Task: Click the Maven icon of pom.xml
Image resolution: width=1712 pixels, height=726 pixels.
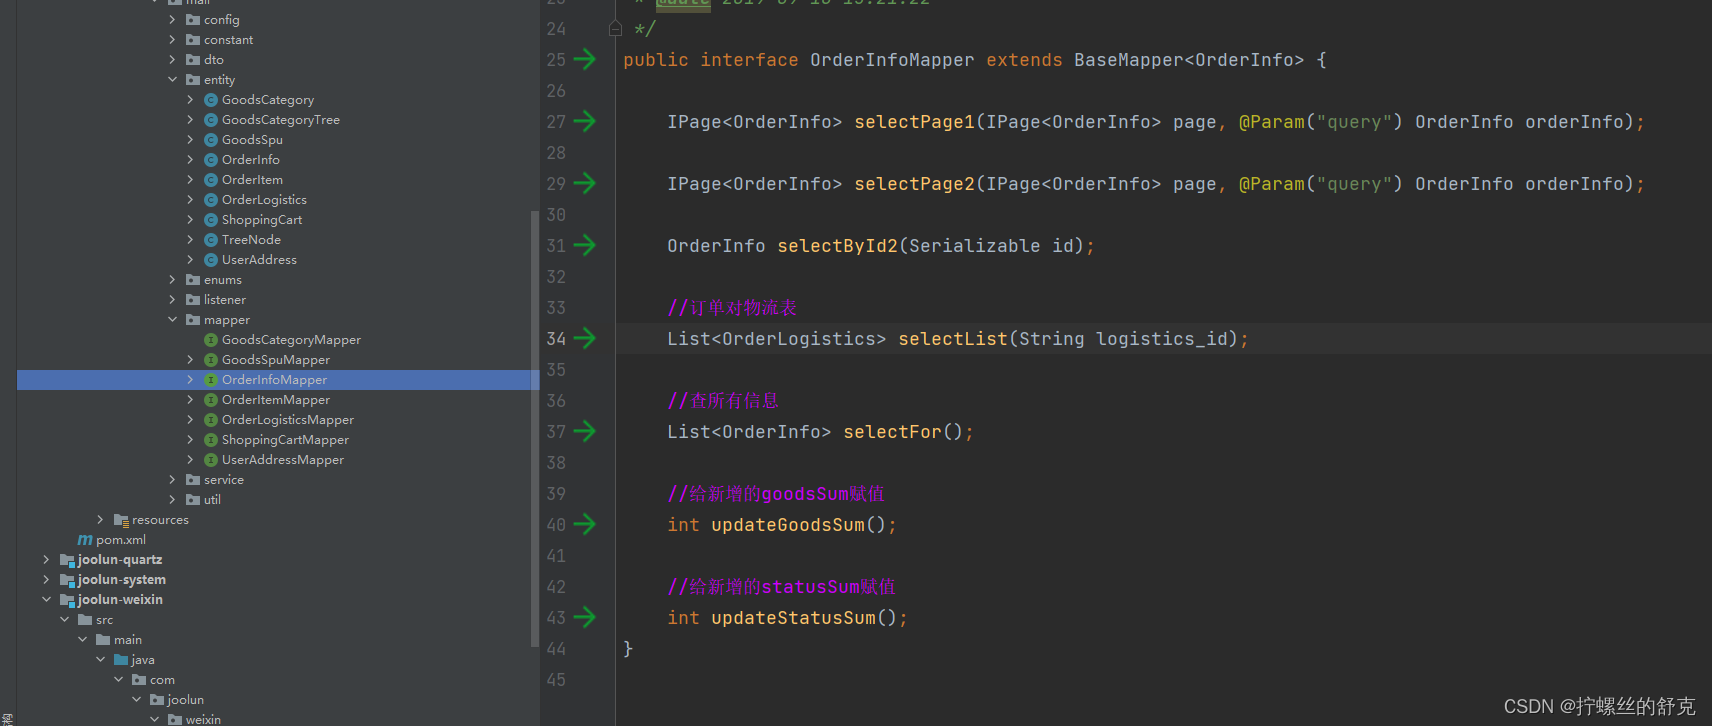Action: (x=85, y=540)
